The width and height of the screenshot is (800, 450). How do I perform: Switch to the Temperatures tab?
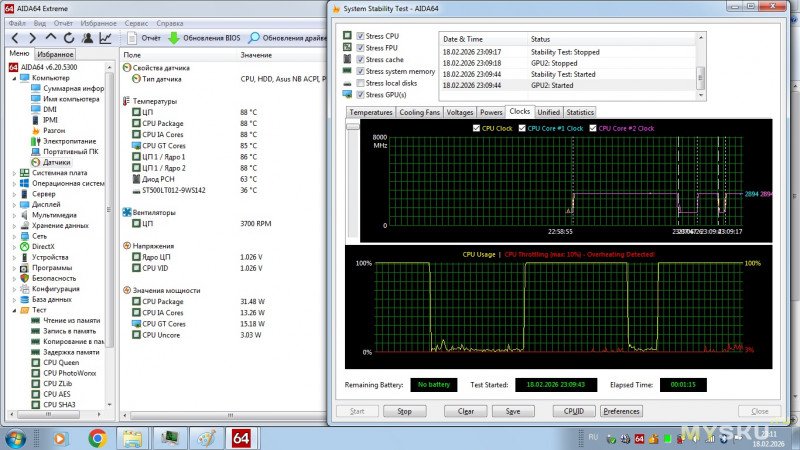369,112
